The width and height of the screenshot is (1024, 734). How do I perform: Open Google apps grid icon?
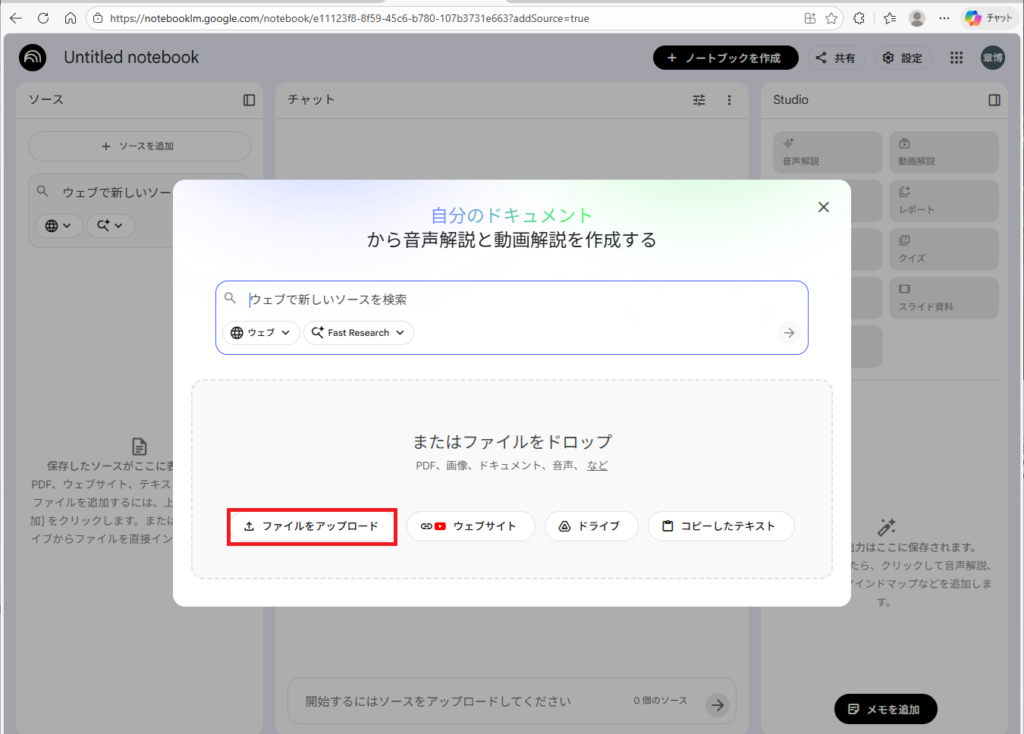[x=956, y=58]
